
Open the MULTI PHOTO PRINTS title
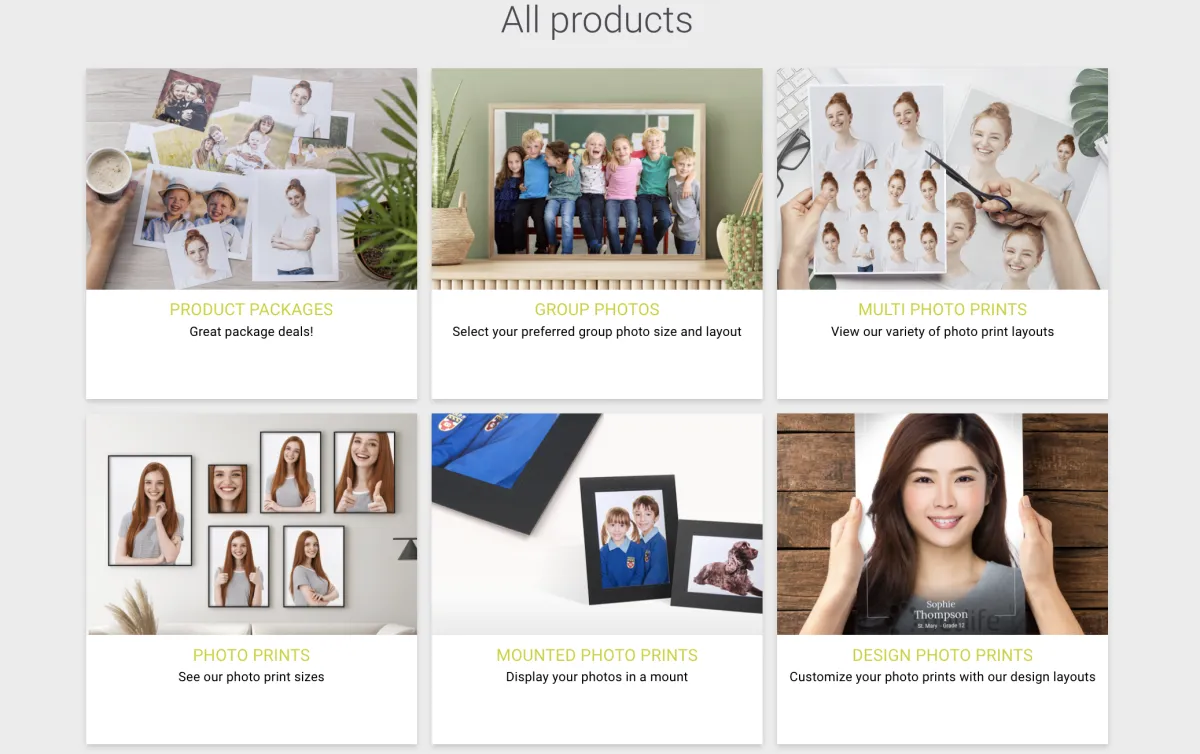(942, 310)
